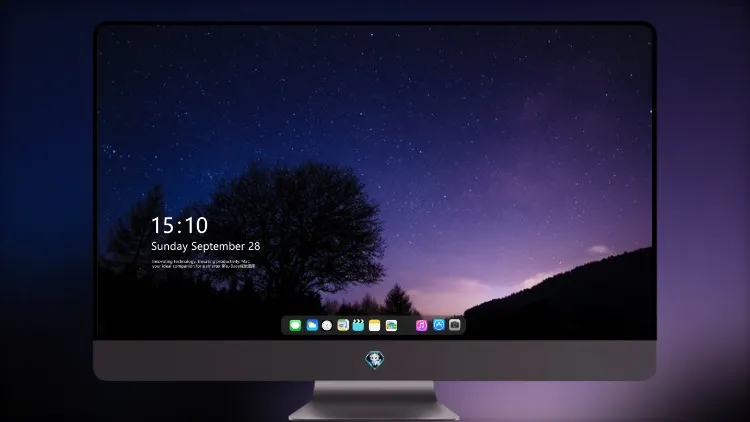Open the Clock app in the dock
This screenshot has height=422, width=750.
pos(327,325)
